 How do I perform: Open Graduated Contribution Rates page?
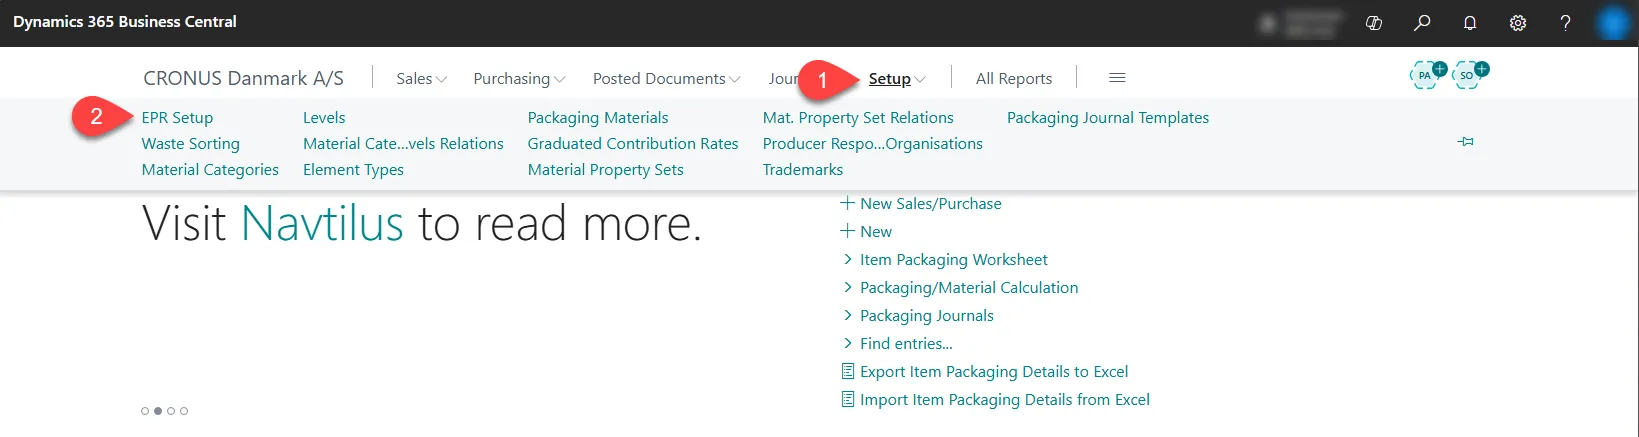[633, 143]
